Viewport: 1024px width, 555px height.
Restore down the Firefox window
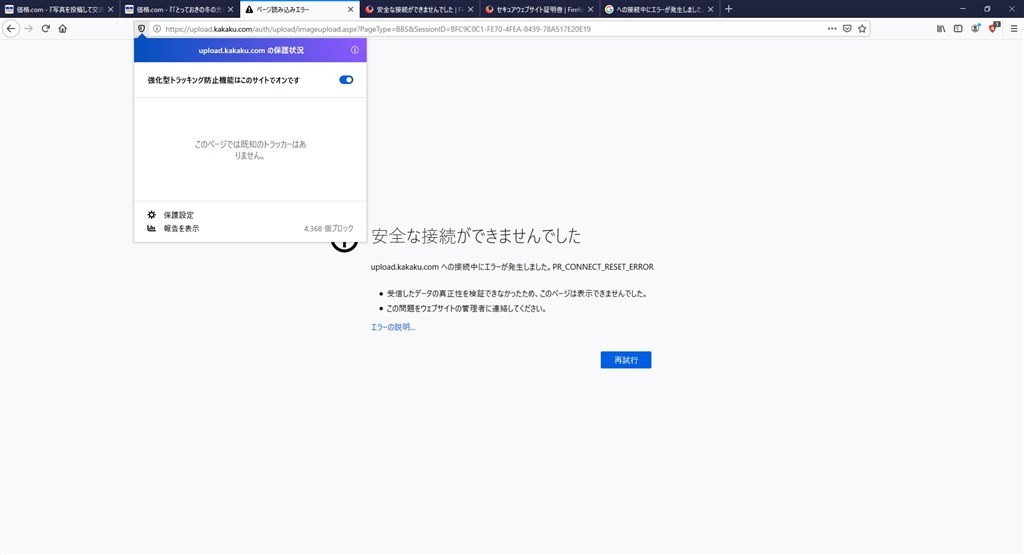[x=987, y=9]
